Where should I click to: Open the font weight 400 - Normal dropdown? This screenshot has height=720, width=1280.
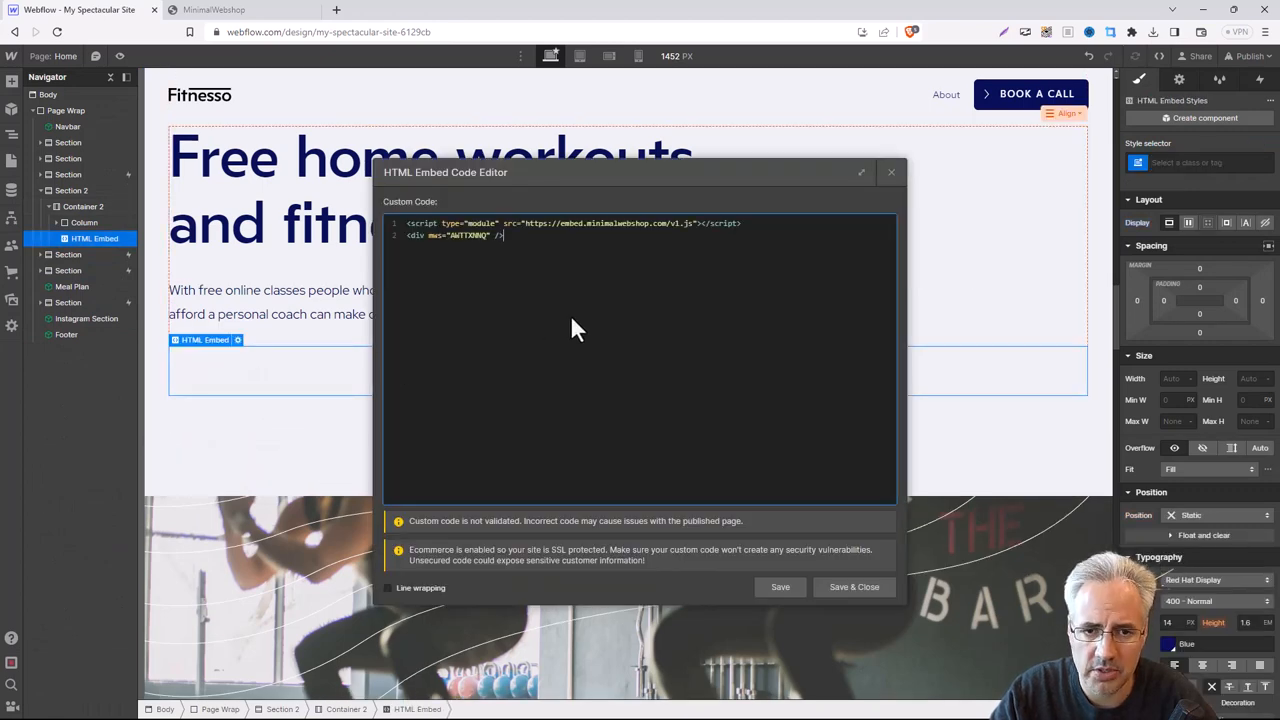coord(1217,601)
